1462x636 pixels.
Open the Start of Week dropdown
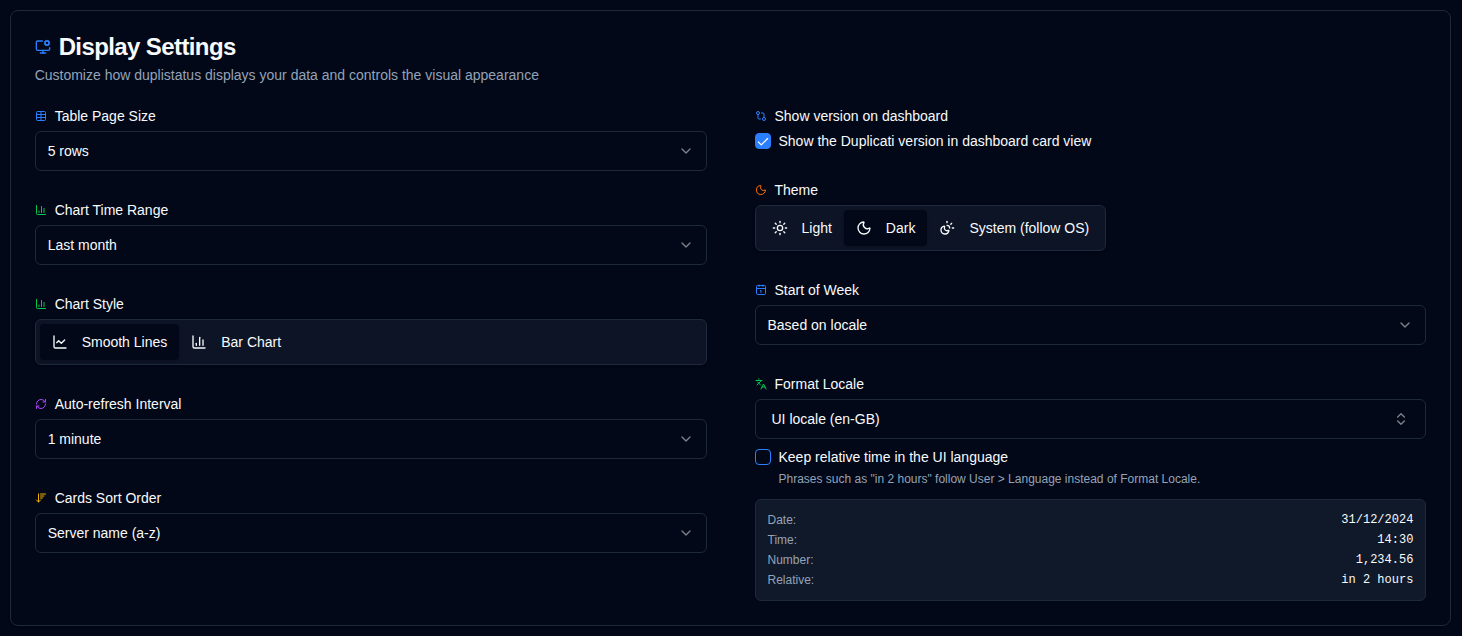(x=1090, y=325)
